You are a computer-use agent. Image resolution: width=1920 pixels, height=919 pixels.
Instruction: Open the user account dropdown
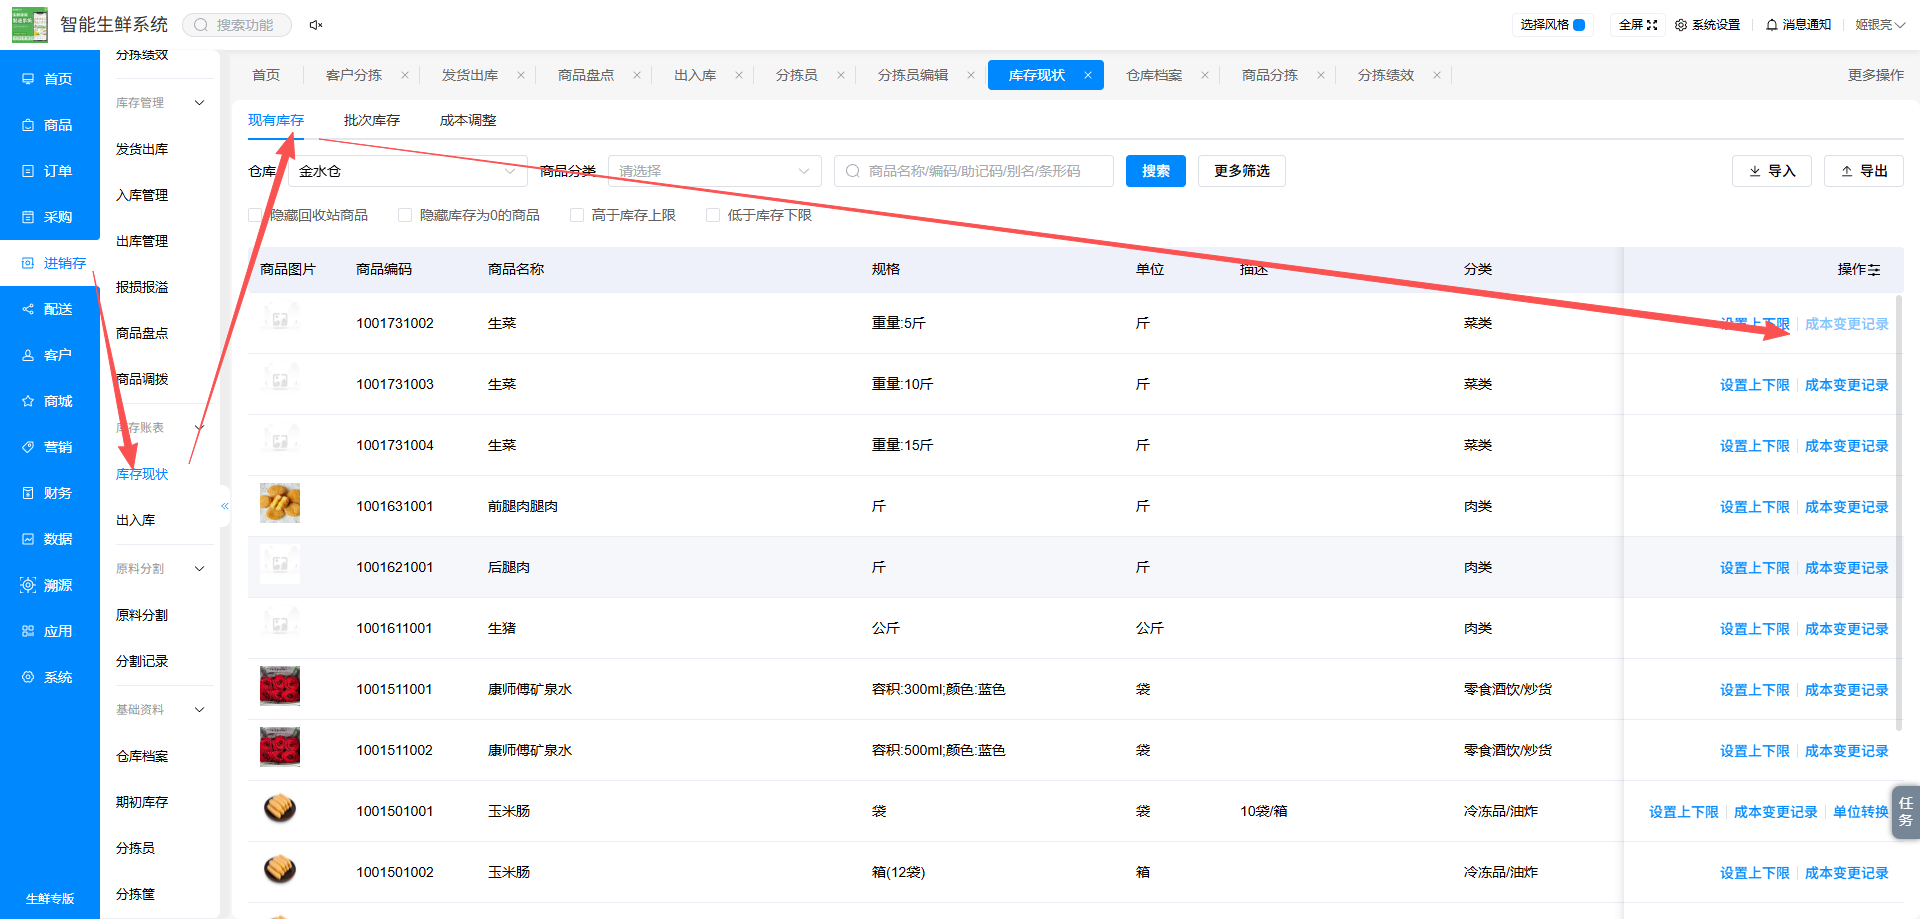[1880, 25]
